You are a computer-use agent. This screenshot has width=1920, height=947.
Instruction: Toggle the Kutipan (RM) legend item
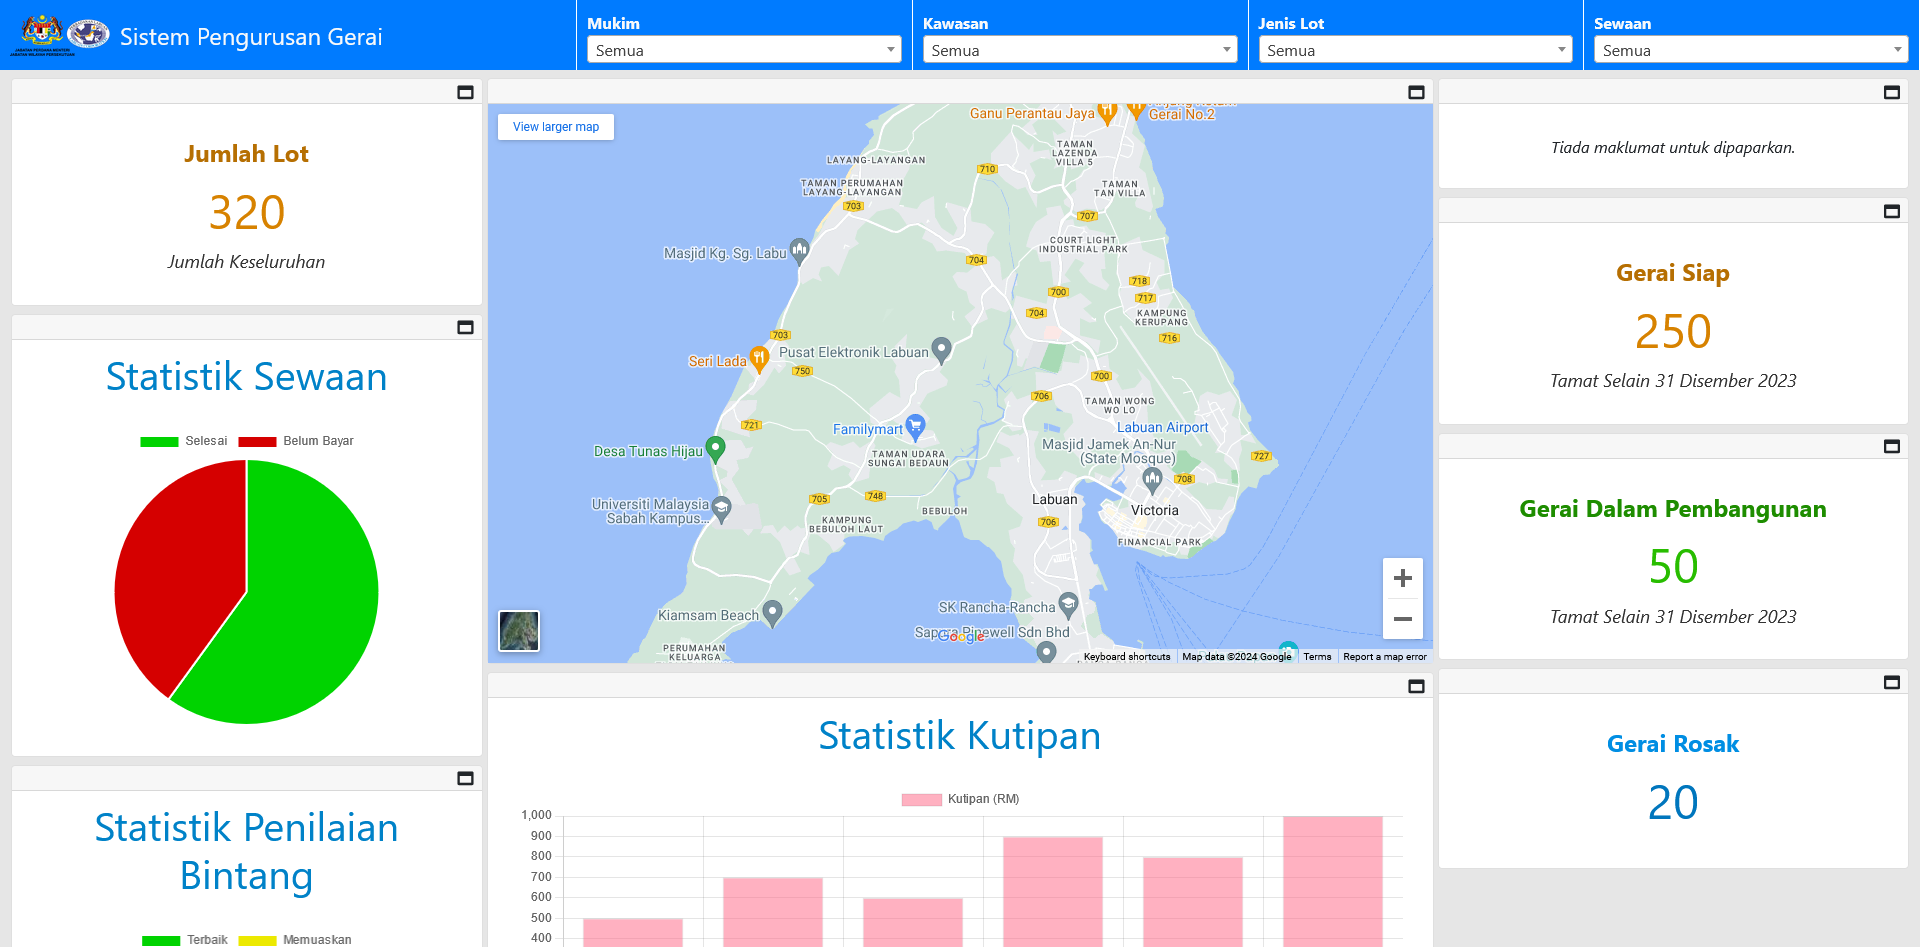pyautogui.click(x=960, y=799)
